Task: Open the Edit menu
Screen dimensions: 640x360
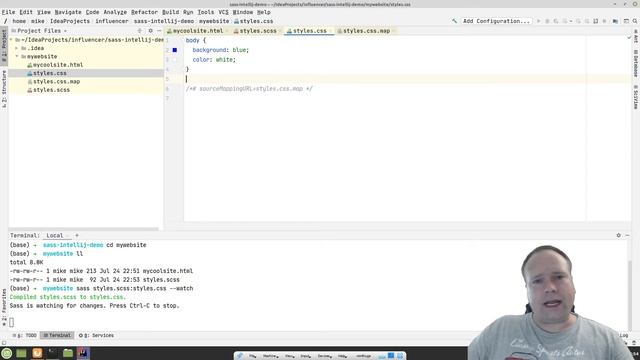Action: coord(26,12)
